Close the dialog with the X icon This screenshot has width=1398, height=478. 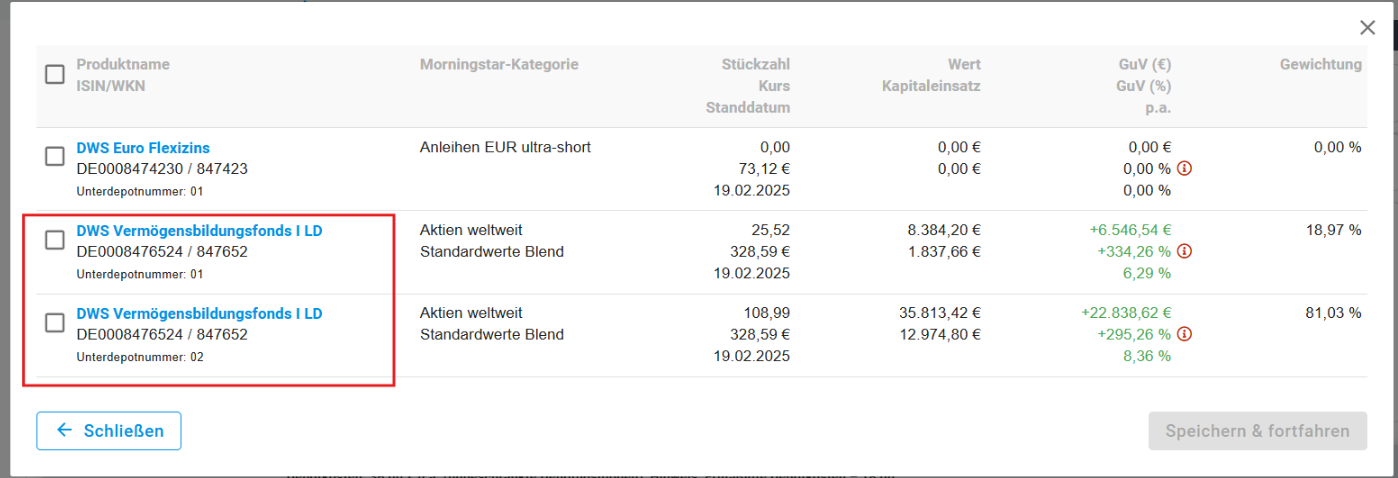1367,28
